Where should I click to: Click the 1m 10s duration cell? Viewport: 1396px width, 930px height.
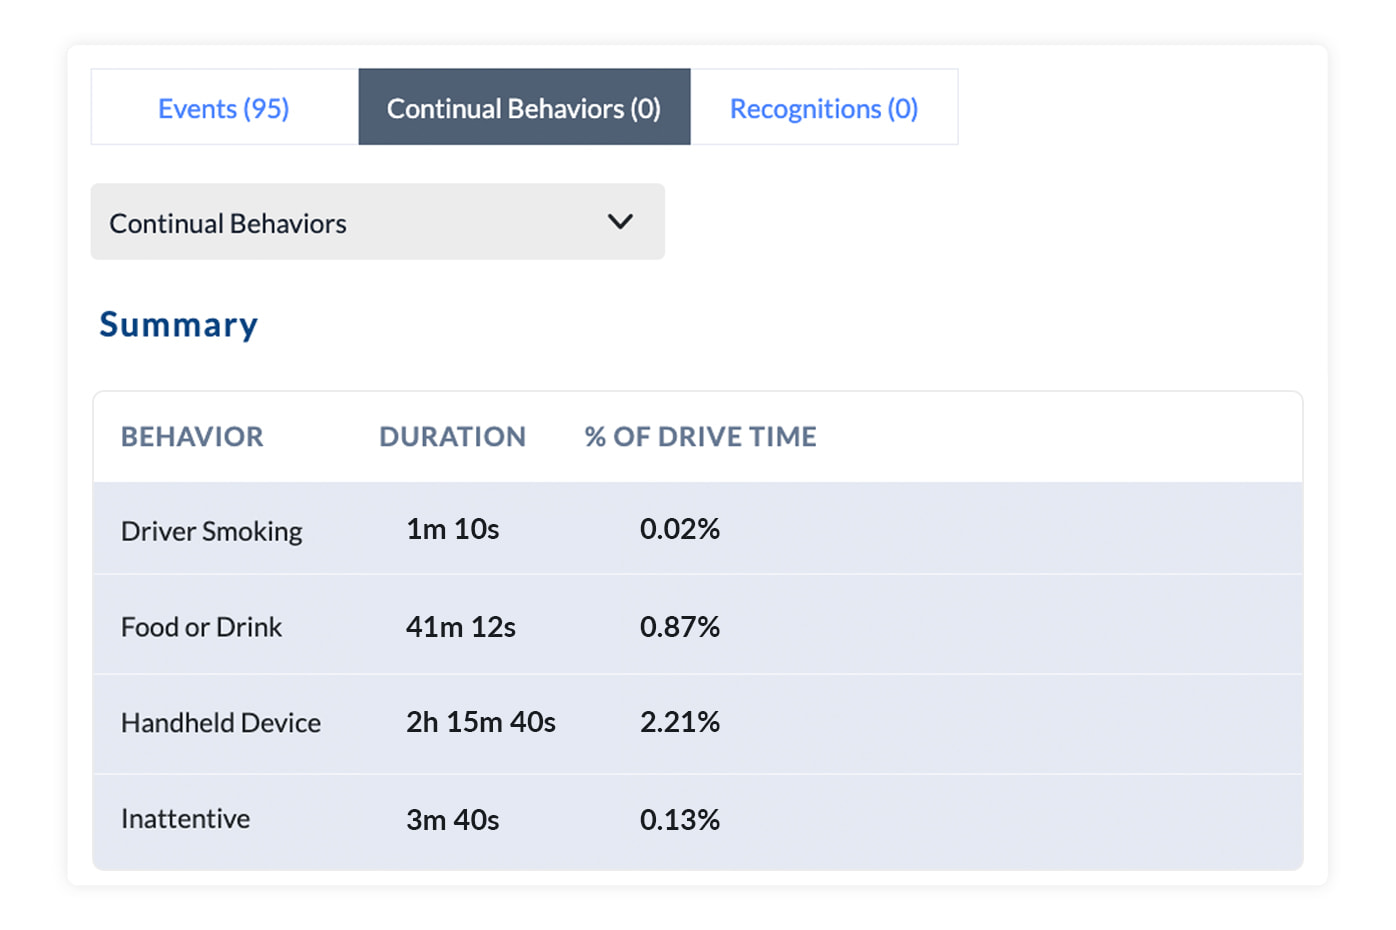[452, 530]
